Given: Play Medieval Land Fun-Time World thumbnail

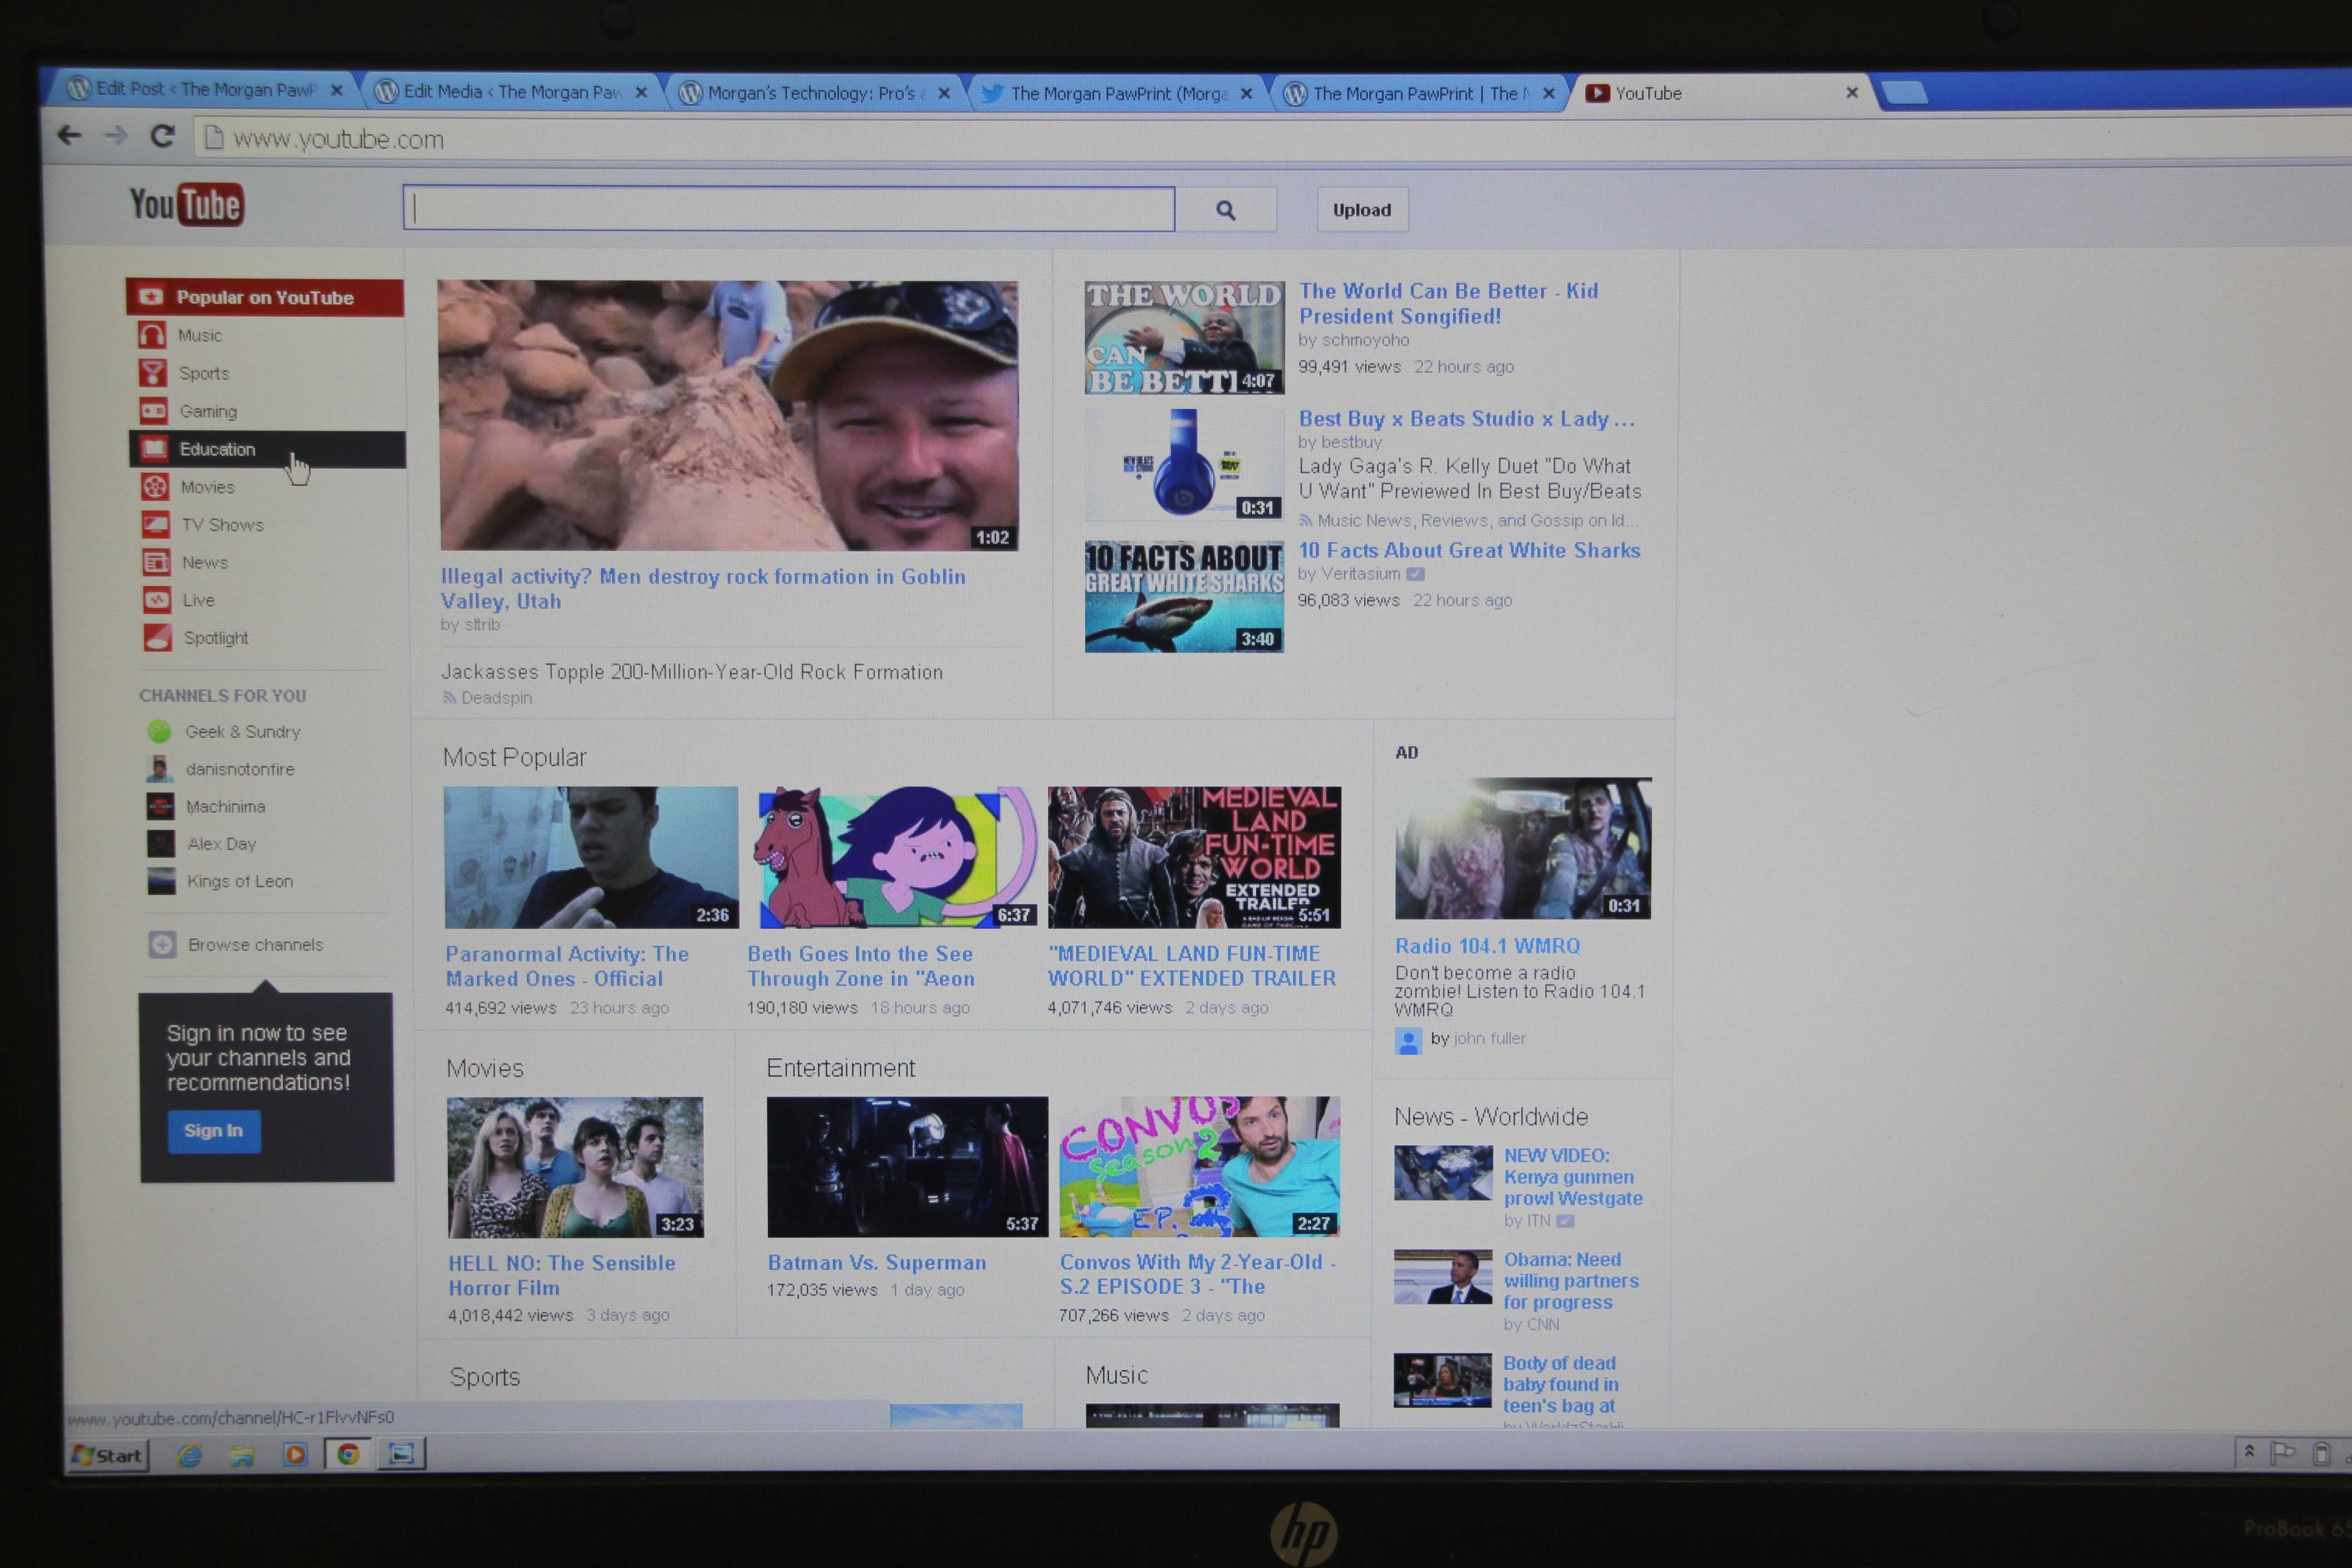Looking at the screenshot, I should pyautogui.click(x=1194, y=857).
